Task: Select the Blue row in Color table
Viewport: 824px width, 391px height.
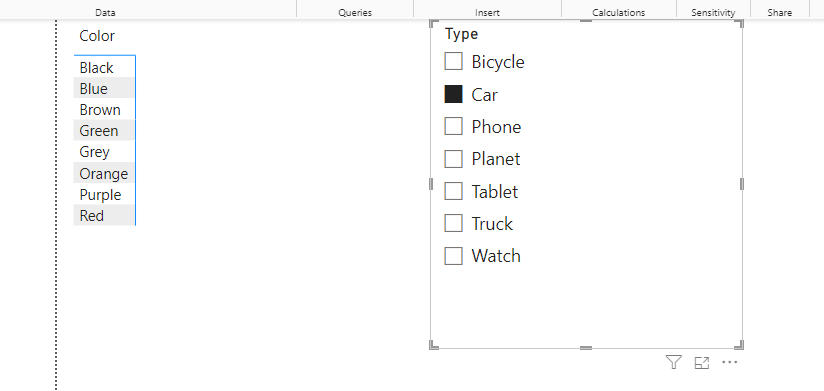Action: tap(105, 88)
